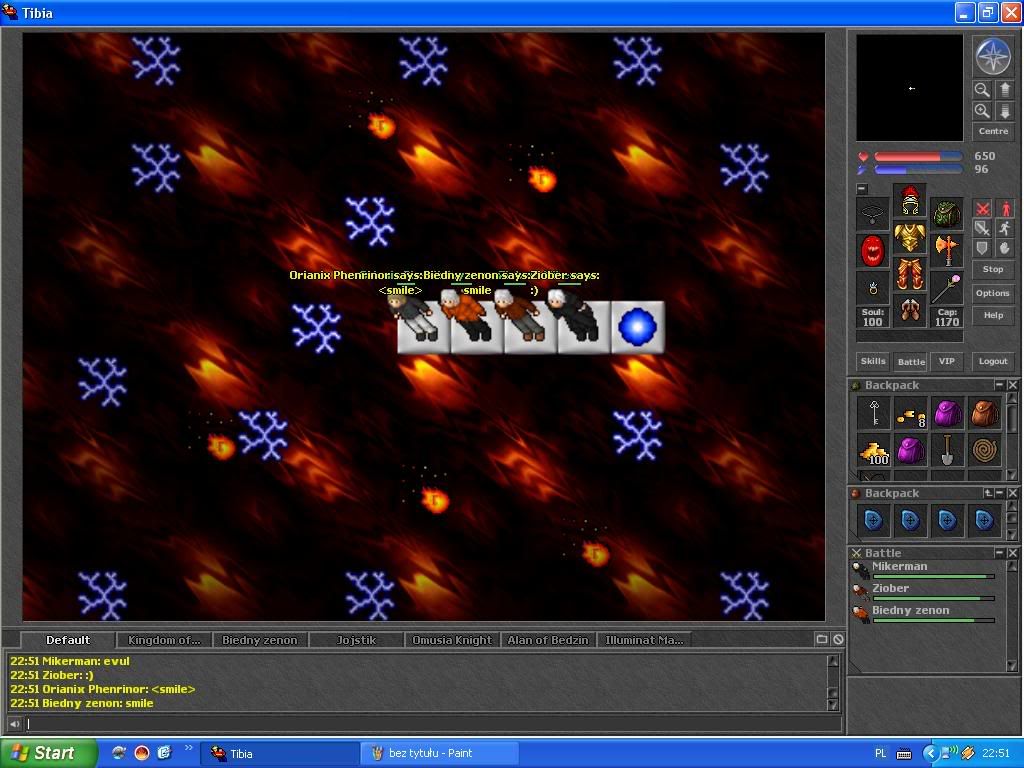Select the amulet necklace slot
1024x768 pixels.
pos(872,214)
